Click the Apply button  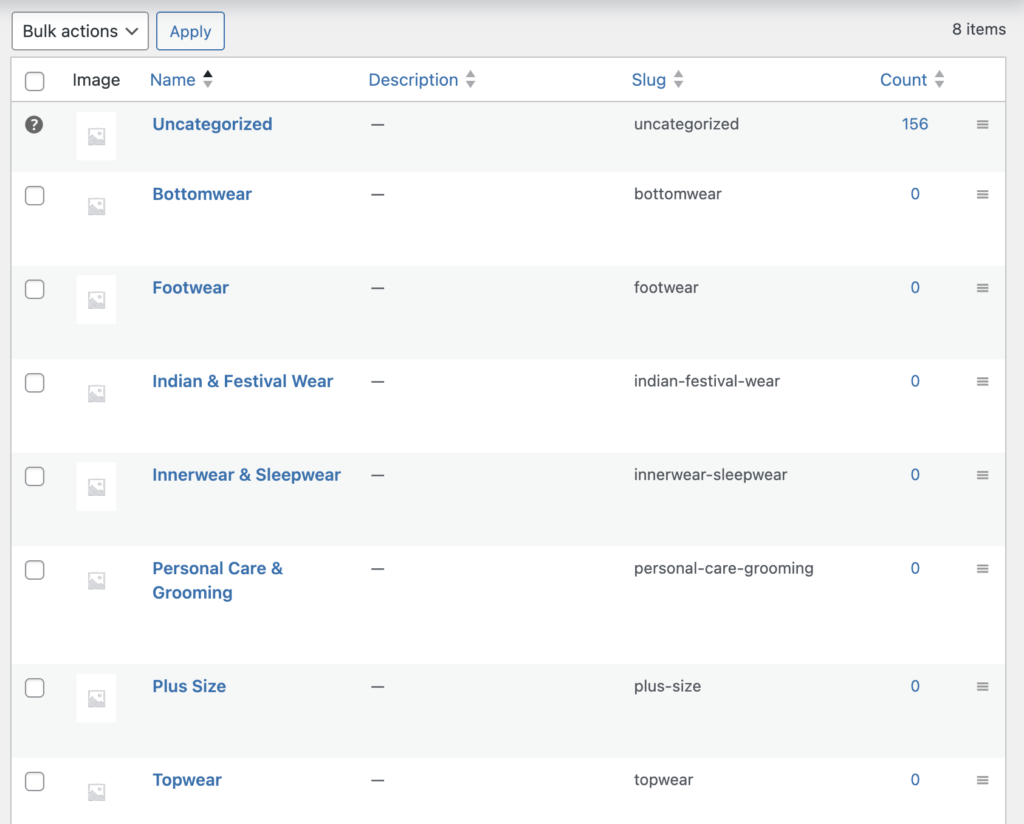pyautogui.click(x=190, y=31)
